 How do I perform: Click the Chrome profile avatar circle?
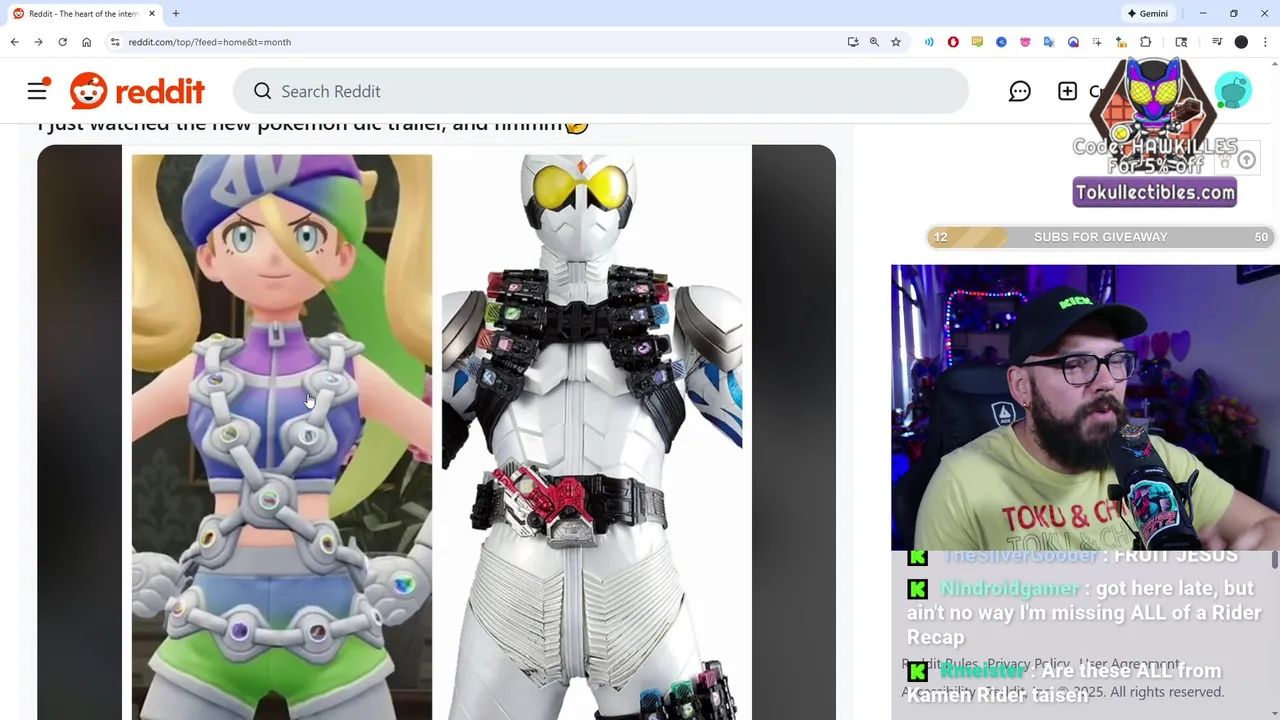pyautogui.click(x=1241, y=42)
